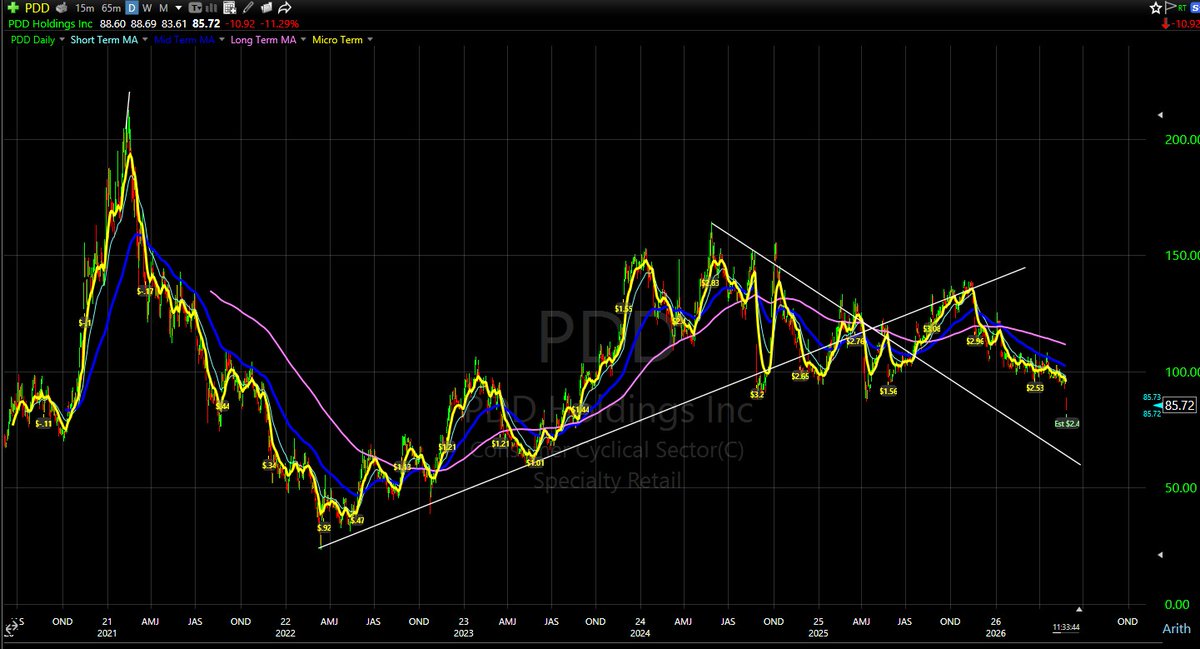Screen dimensions: 1200x649
Task: Click the $1.56 earnings marker in 2025
Action: [888, 392]
